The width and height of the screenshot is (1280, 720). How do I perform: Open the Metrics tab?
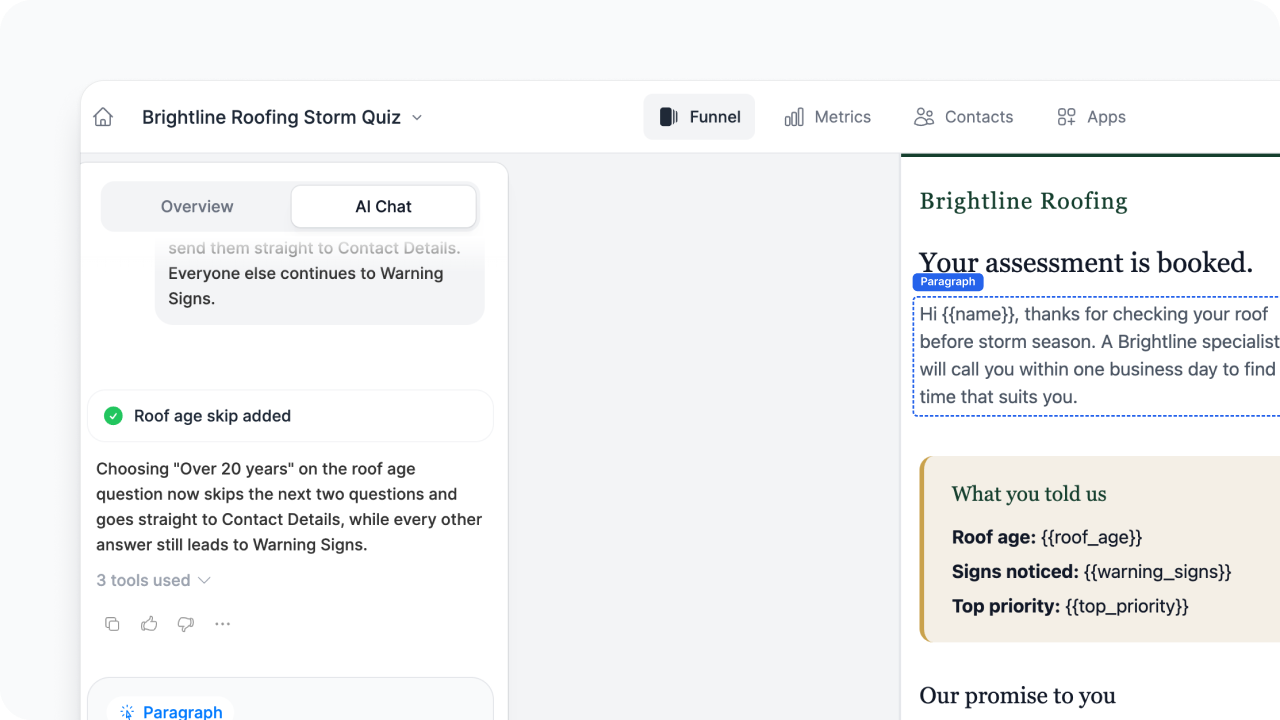click(x=828, y=117)
